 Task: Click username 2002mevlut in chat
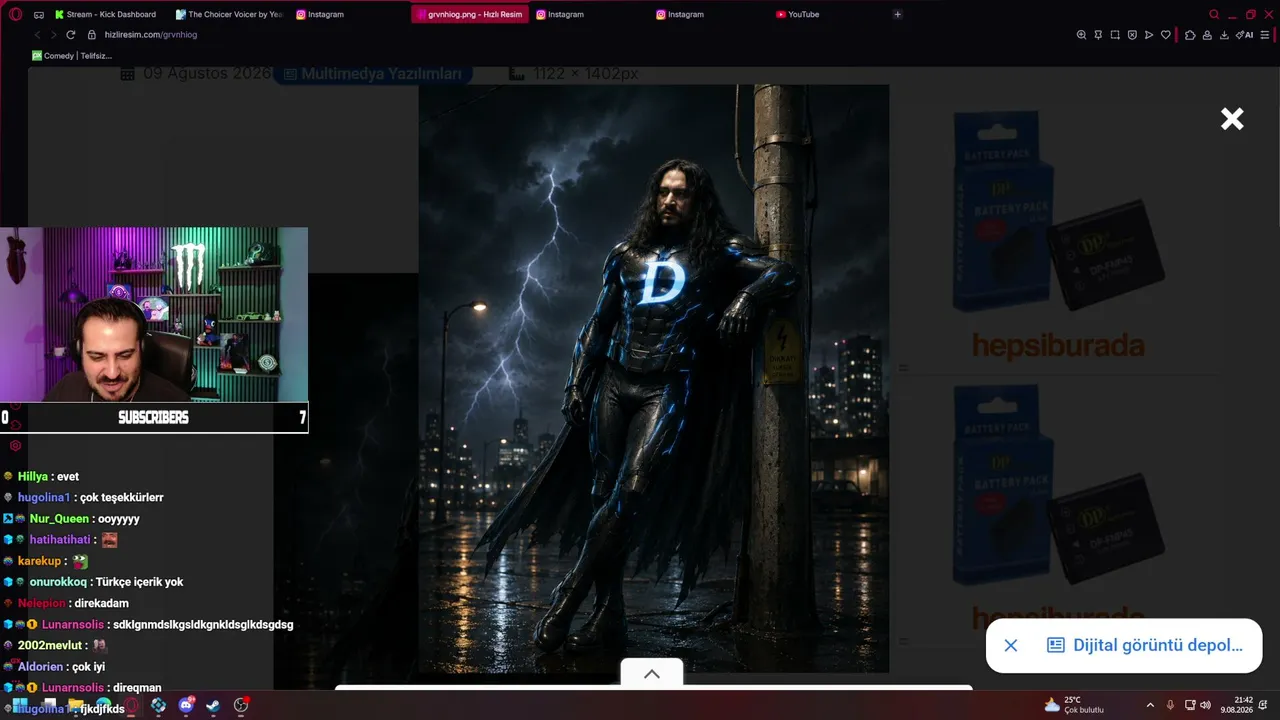coord(51,645)
